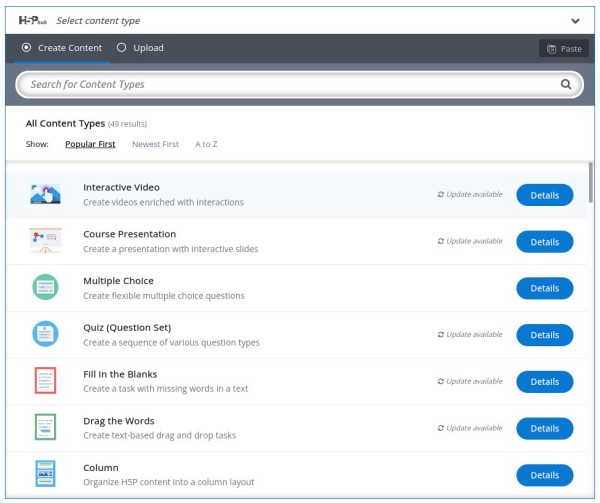The height and width of the screenshot is (503, 600).
Task: Select the Interactive Video title
Action: tap(121, 187)
